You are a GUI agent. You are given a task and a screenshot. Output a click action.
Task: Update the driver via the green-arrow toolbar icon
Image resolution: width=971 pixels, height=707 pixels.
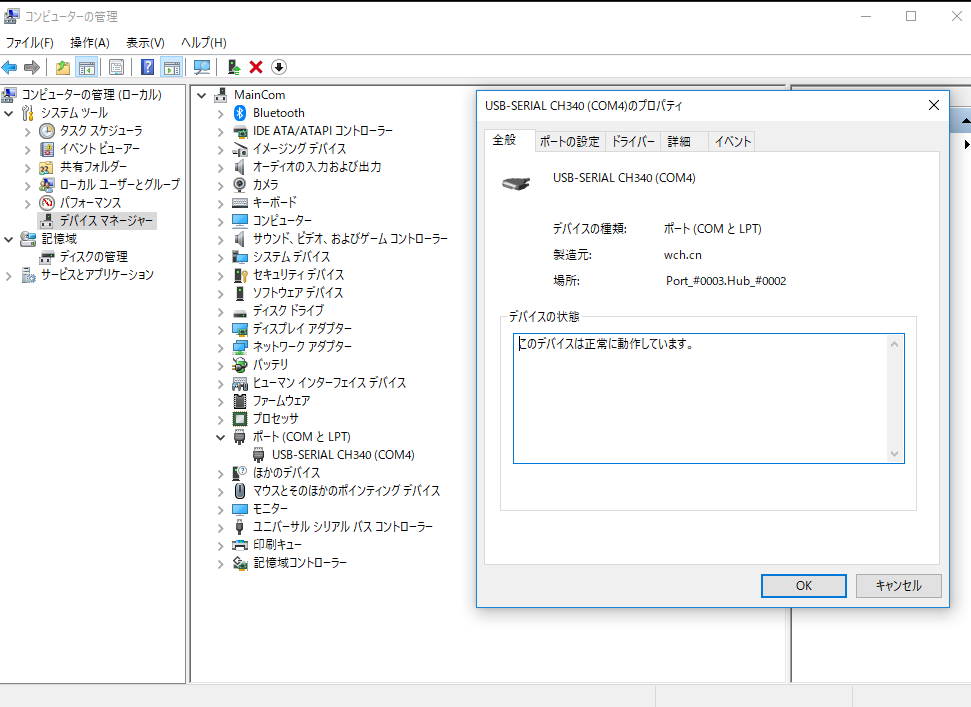(x=233, y=67)
